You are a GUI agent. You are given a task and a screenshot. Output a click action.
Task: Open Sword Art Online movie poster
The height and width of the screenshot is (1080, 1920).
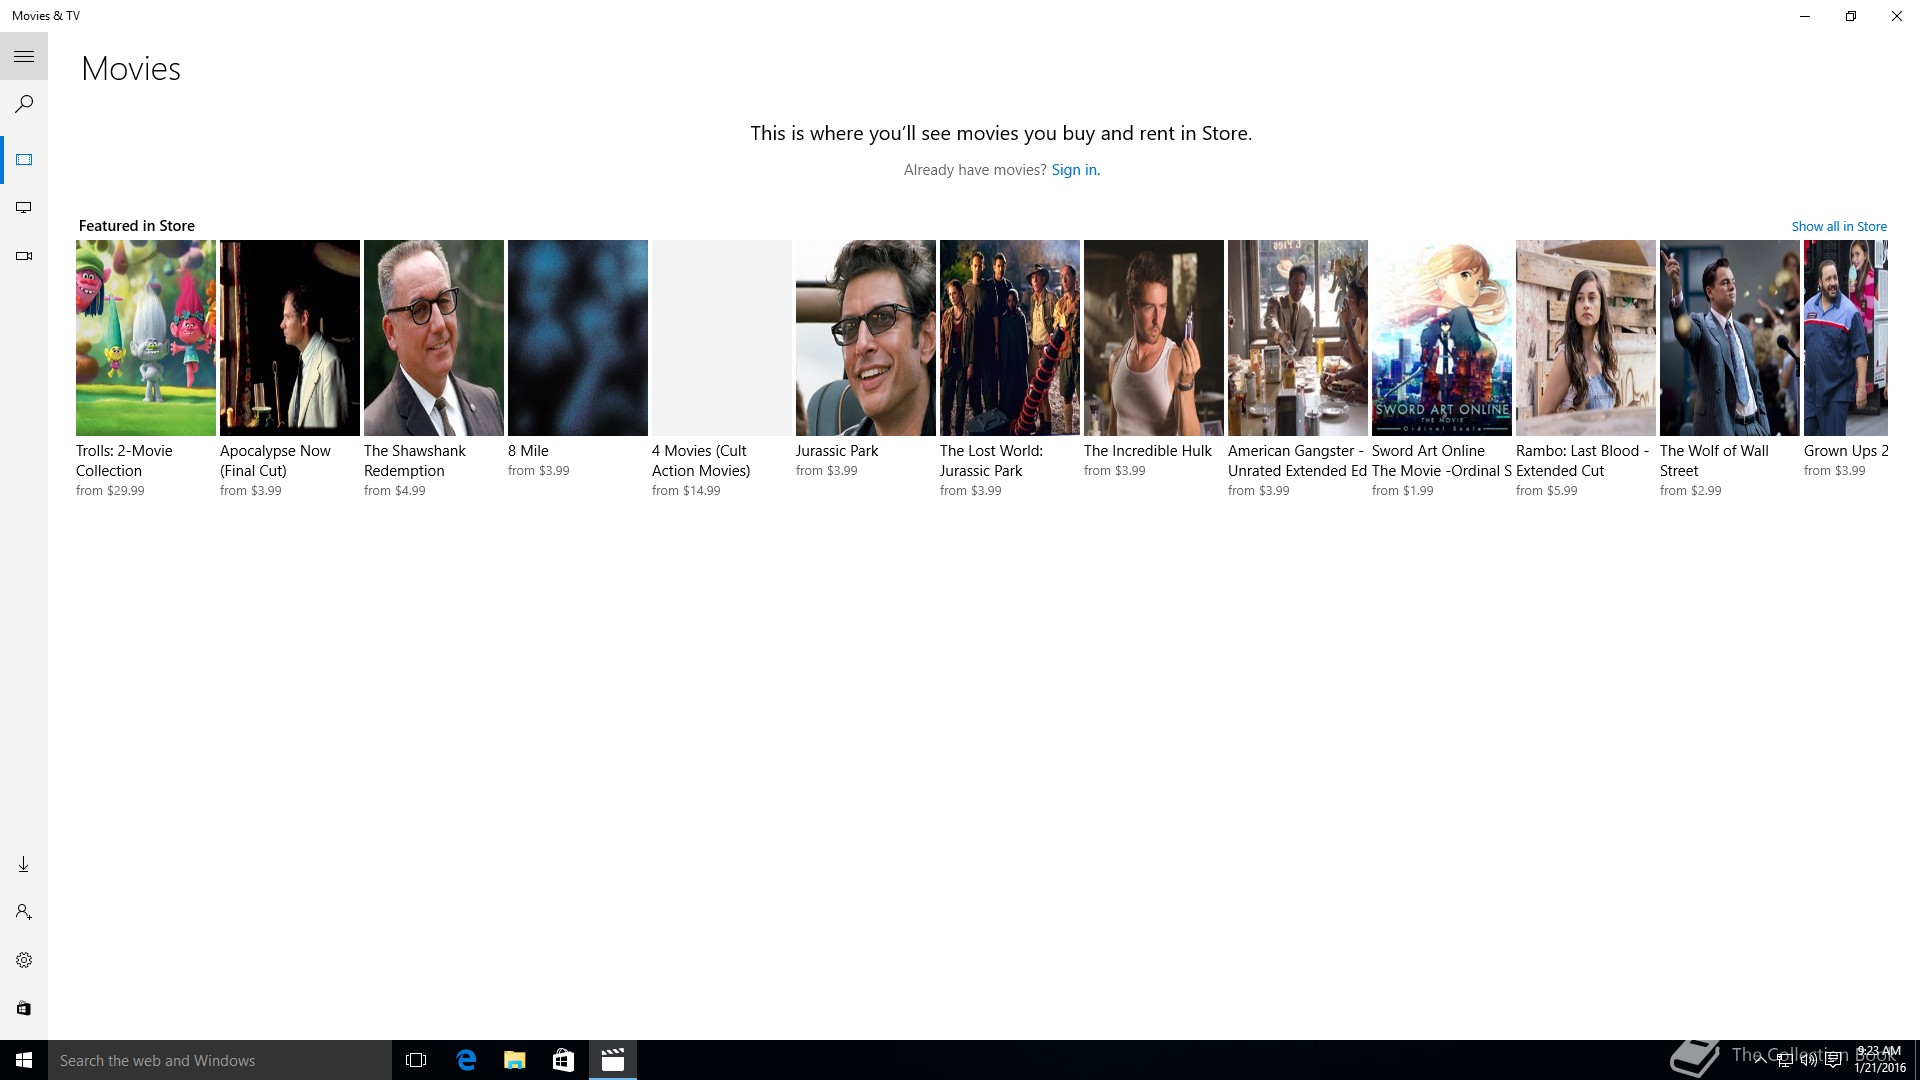pyautogui.click(x=1442, y=338)
